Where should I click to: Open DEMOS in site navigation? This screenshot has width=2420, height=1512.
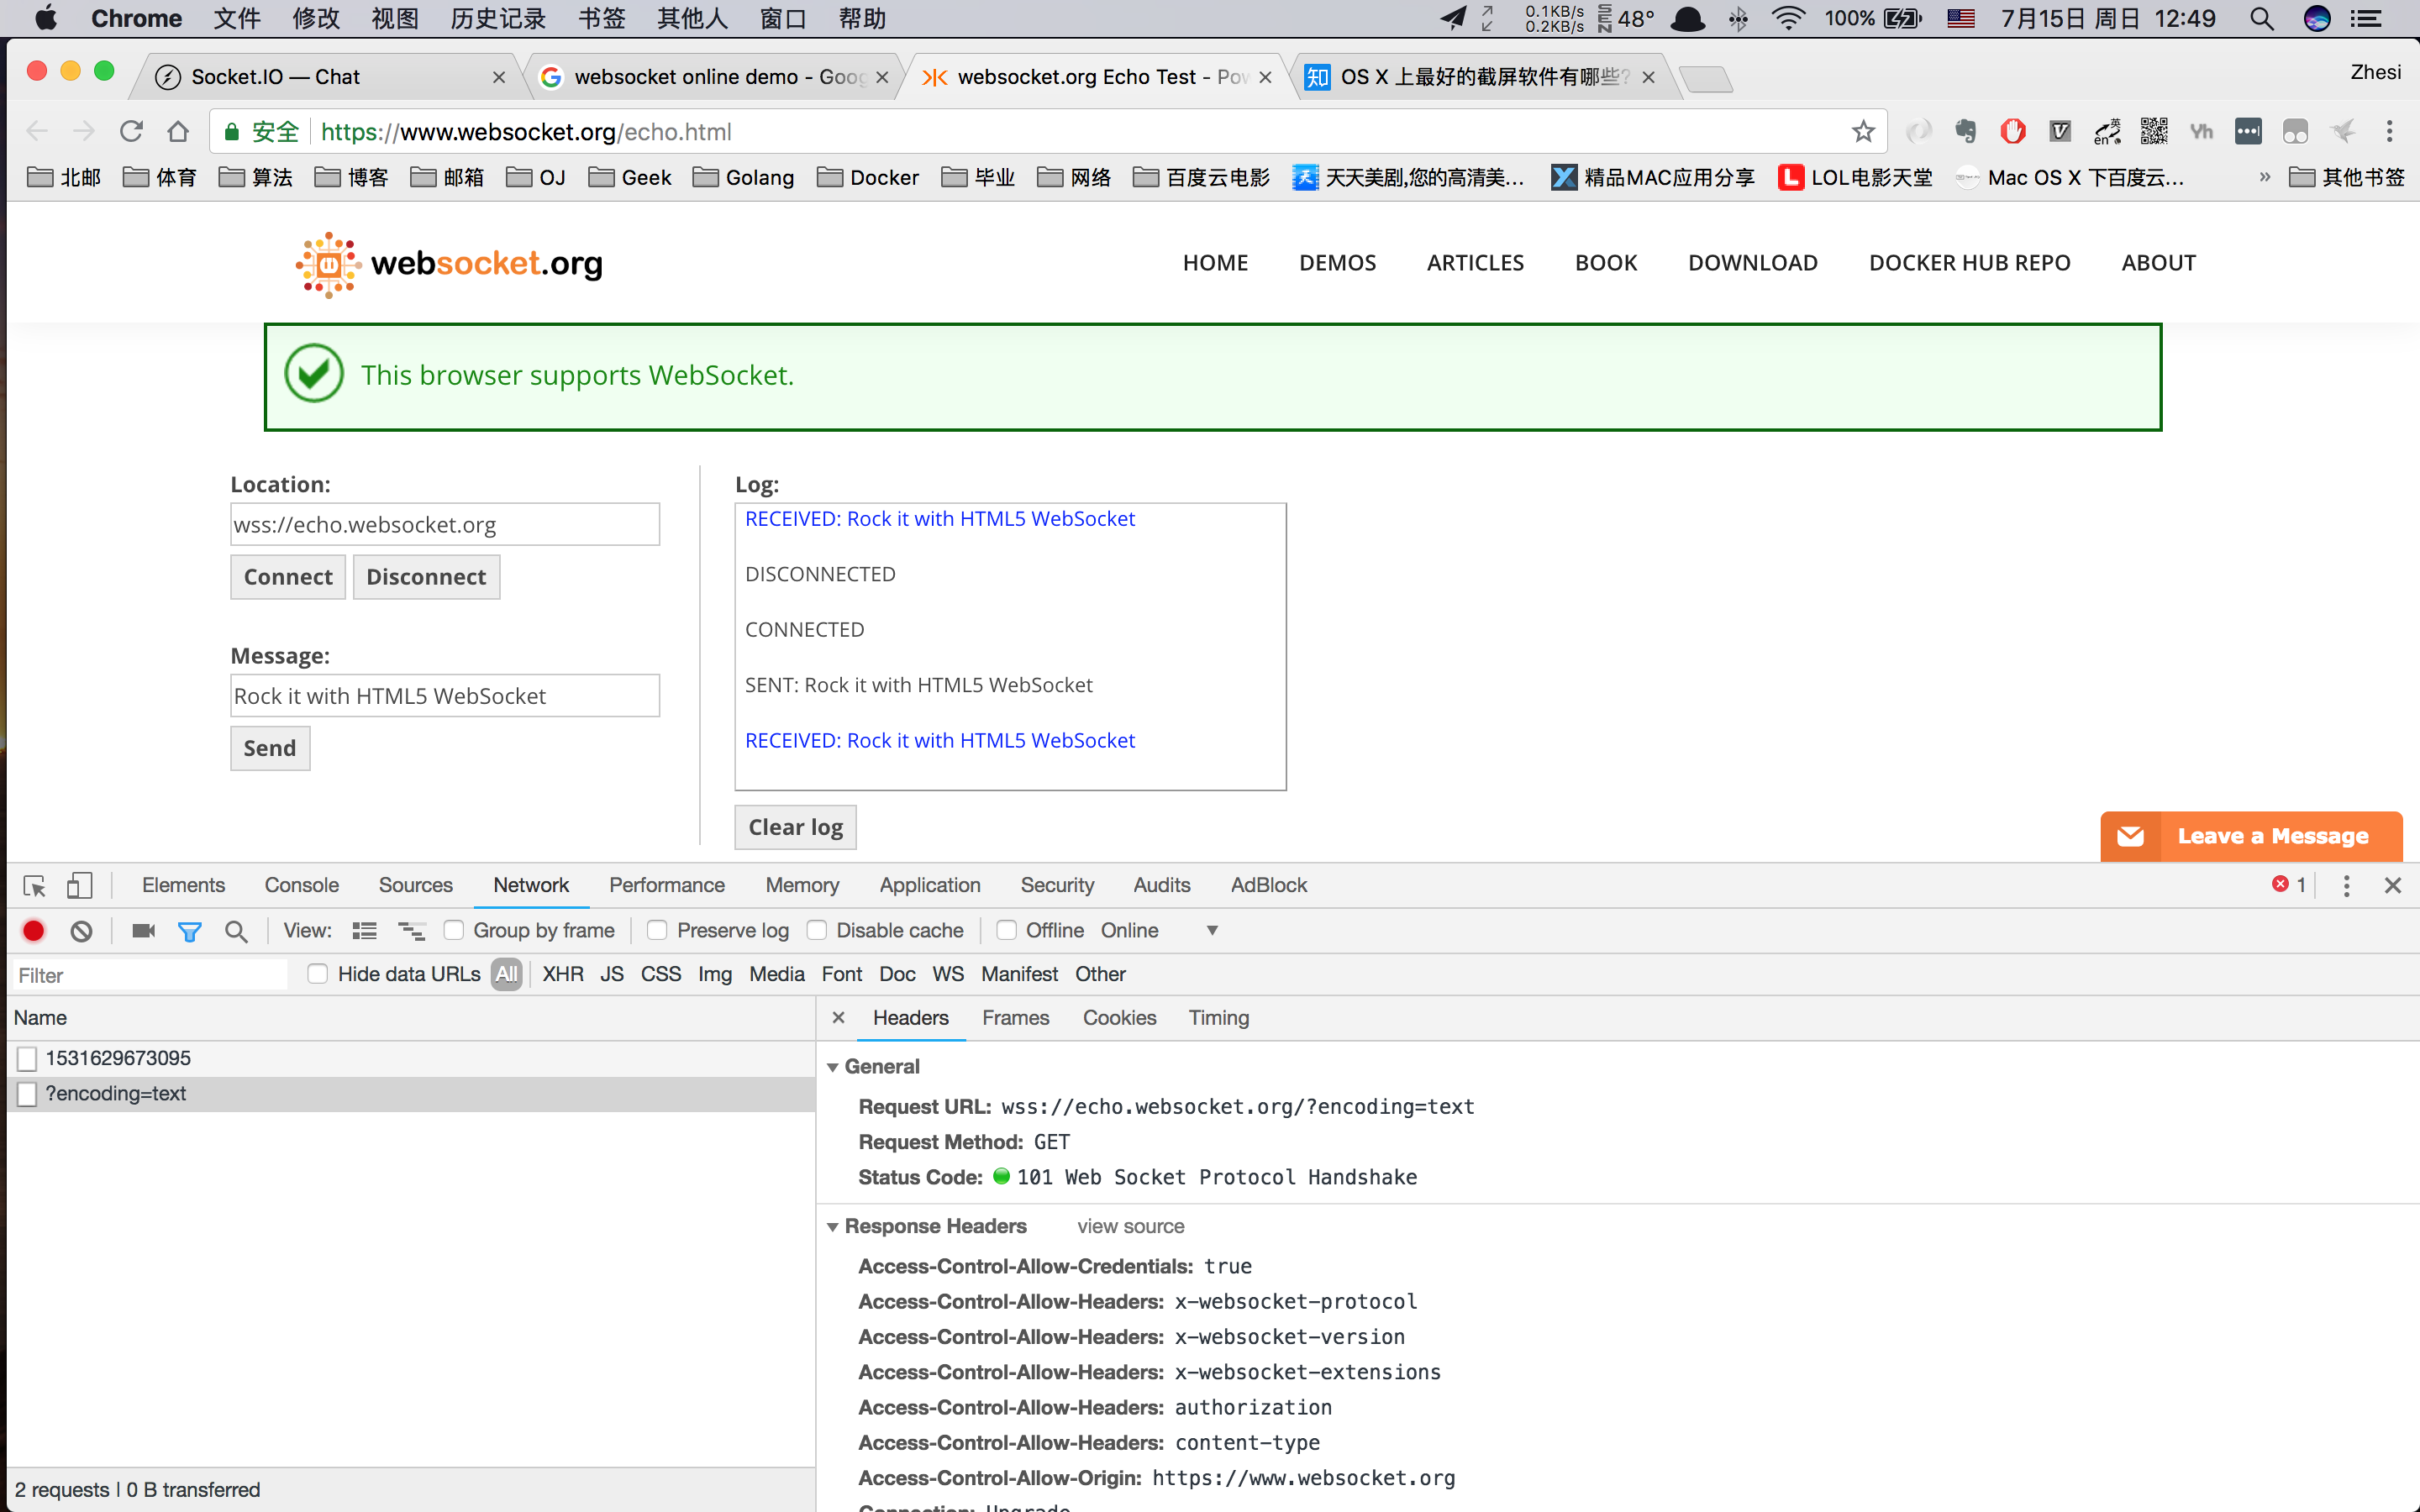click(x=1337, y=263)
